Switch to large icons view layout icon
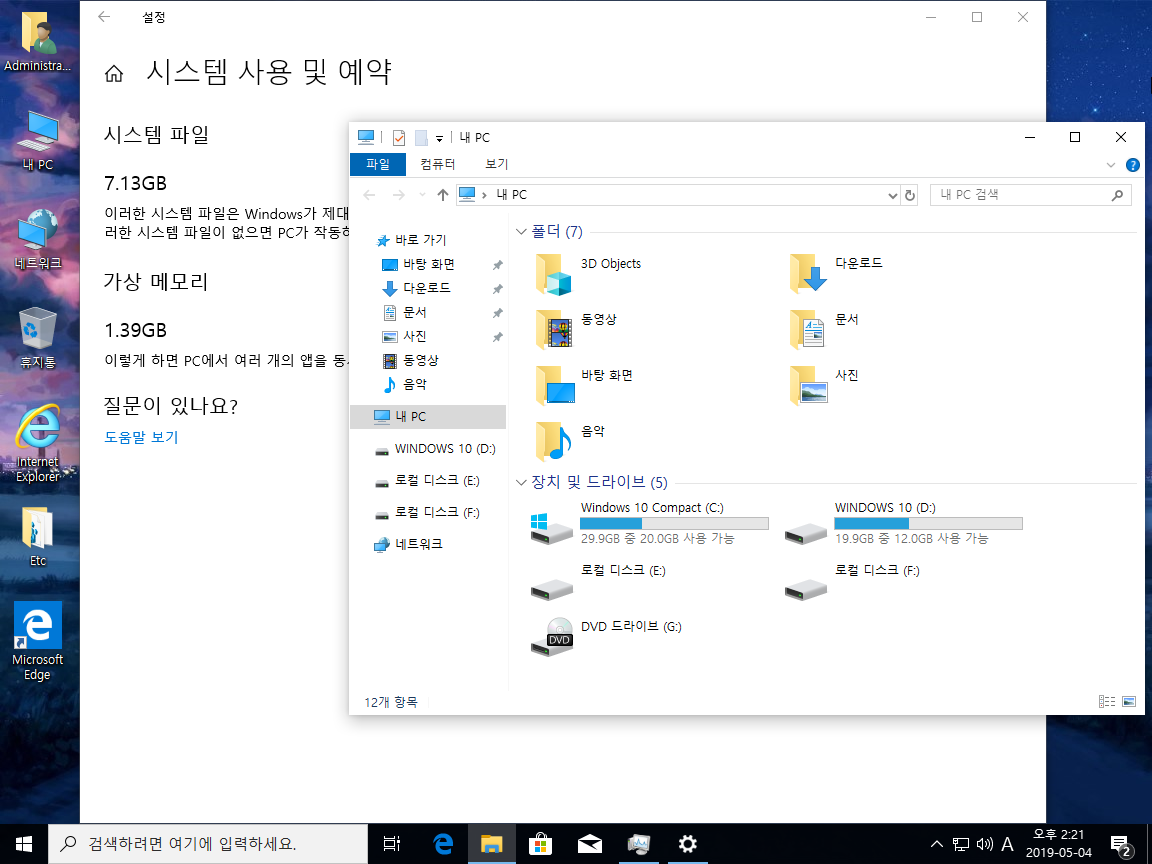The image size is (1152, 864). (x=1129, y=702)
